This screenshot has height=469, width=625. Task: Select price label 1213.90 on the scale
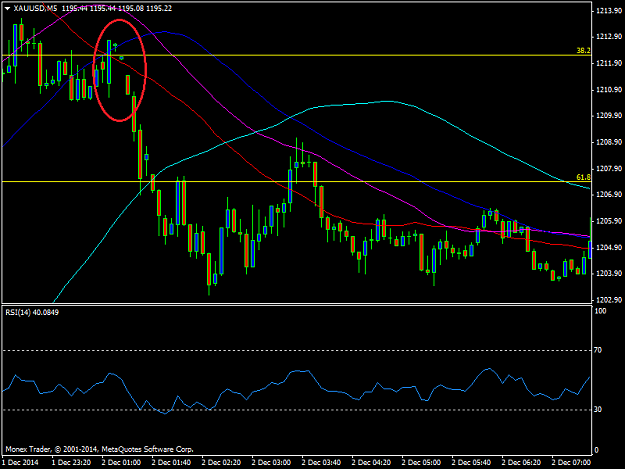click(x=609, y=11)
